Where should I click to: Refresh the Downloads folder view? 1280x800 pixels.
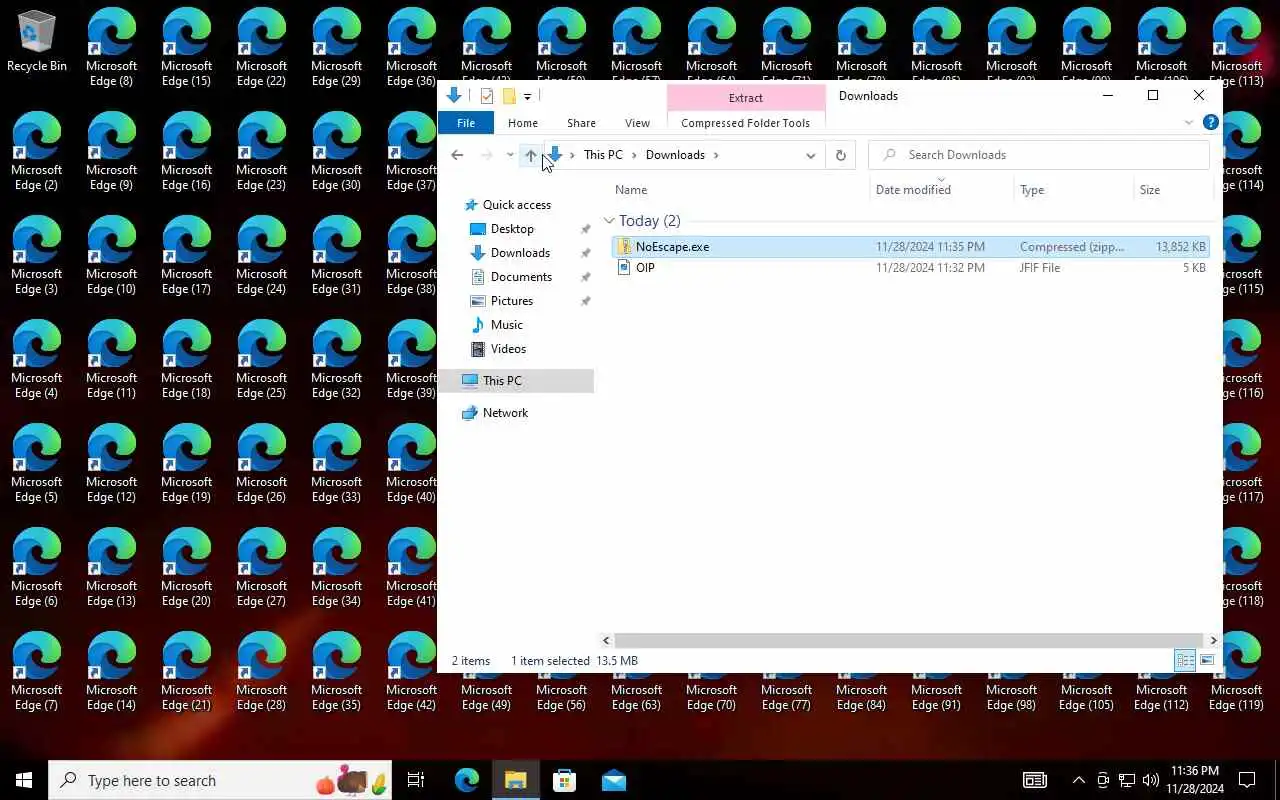840,155
